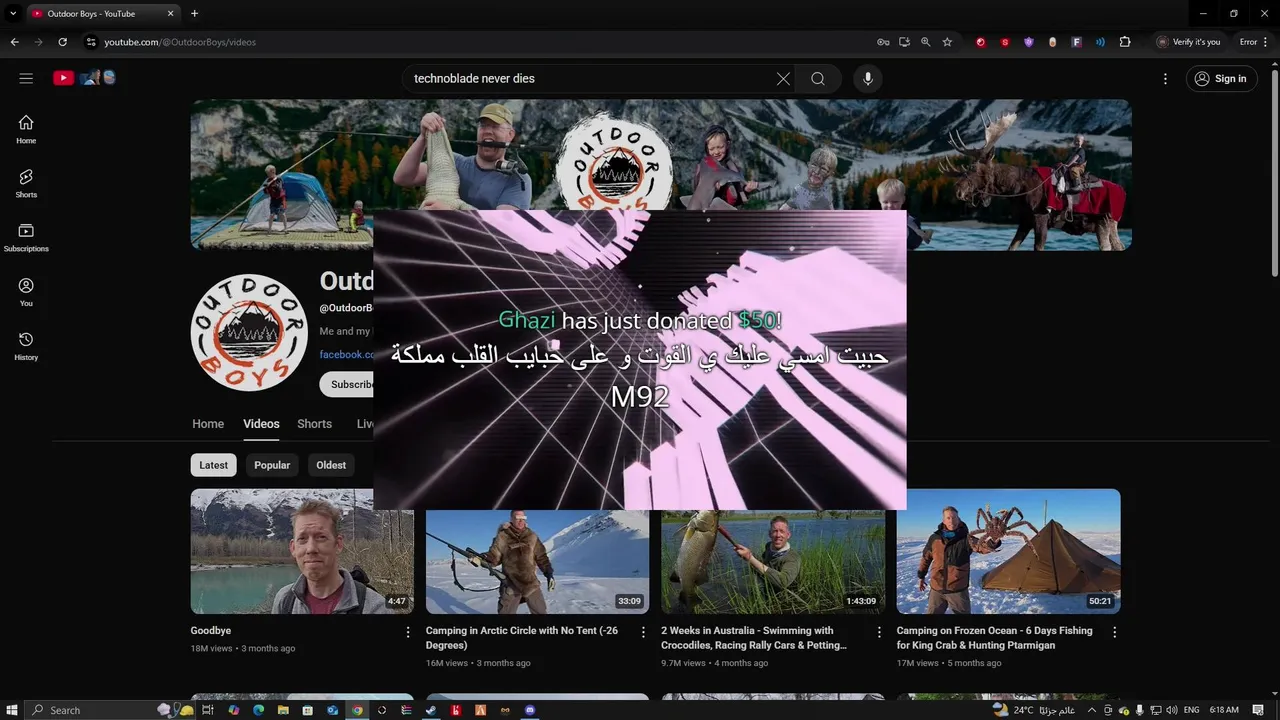Click the 'Verify it's you' profile chip
Viewport: 1280px width, 720px height.
tap(1189, 42)
